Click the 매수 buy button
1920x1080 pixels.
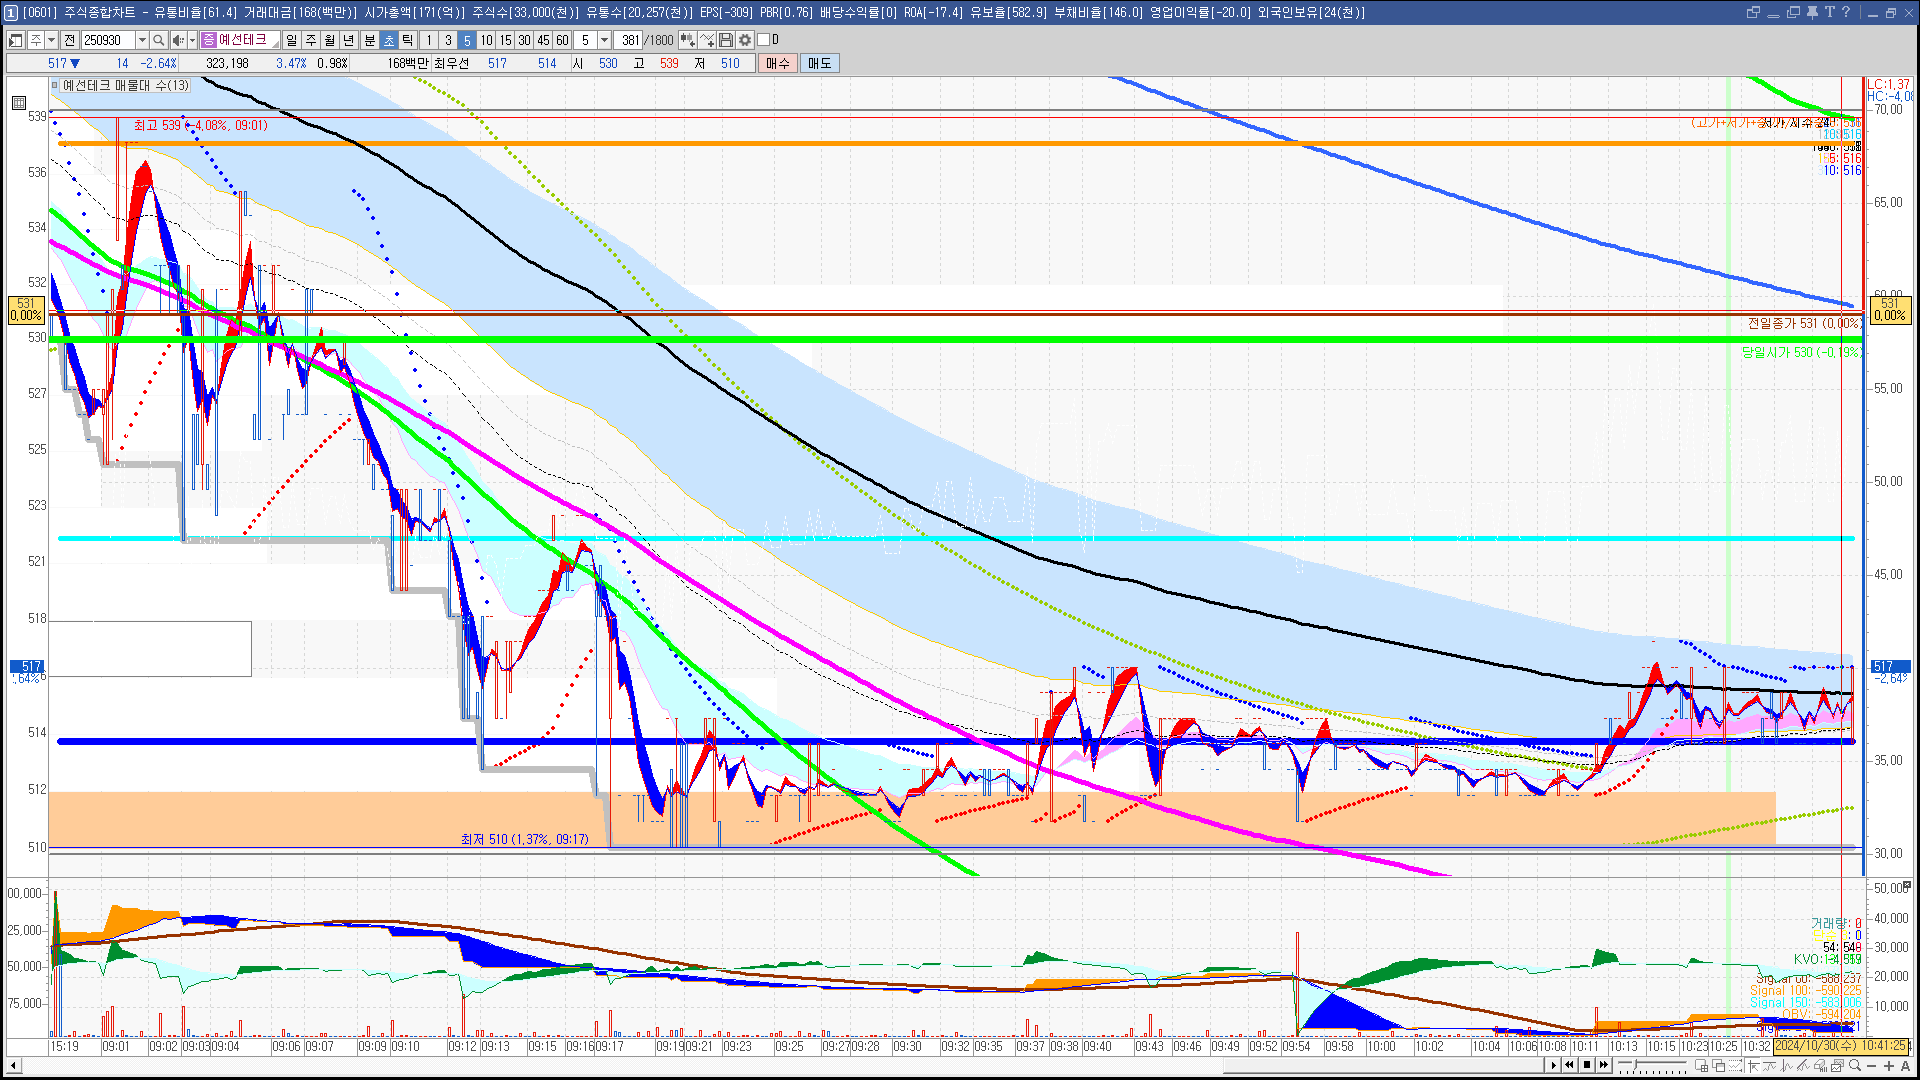tap(778, 63)
